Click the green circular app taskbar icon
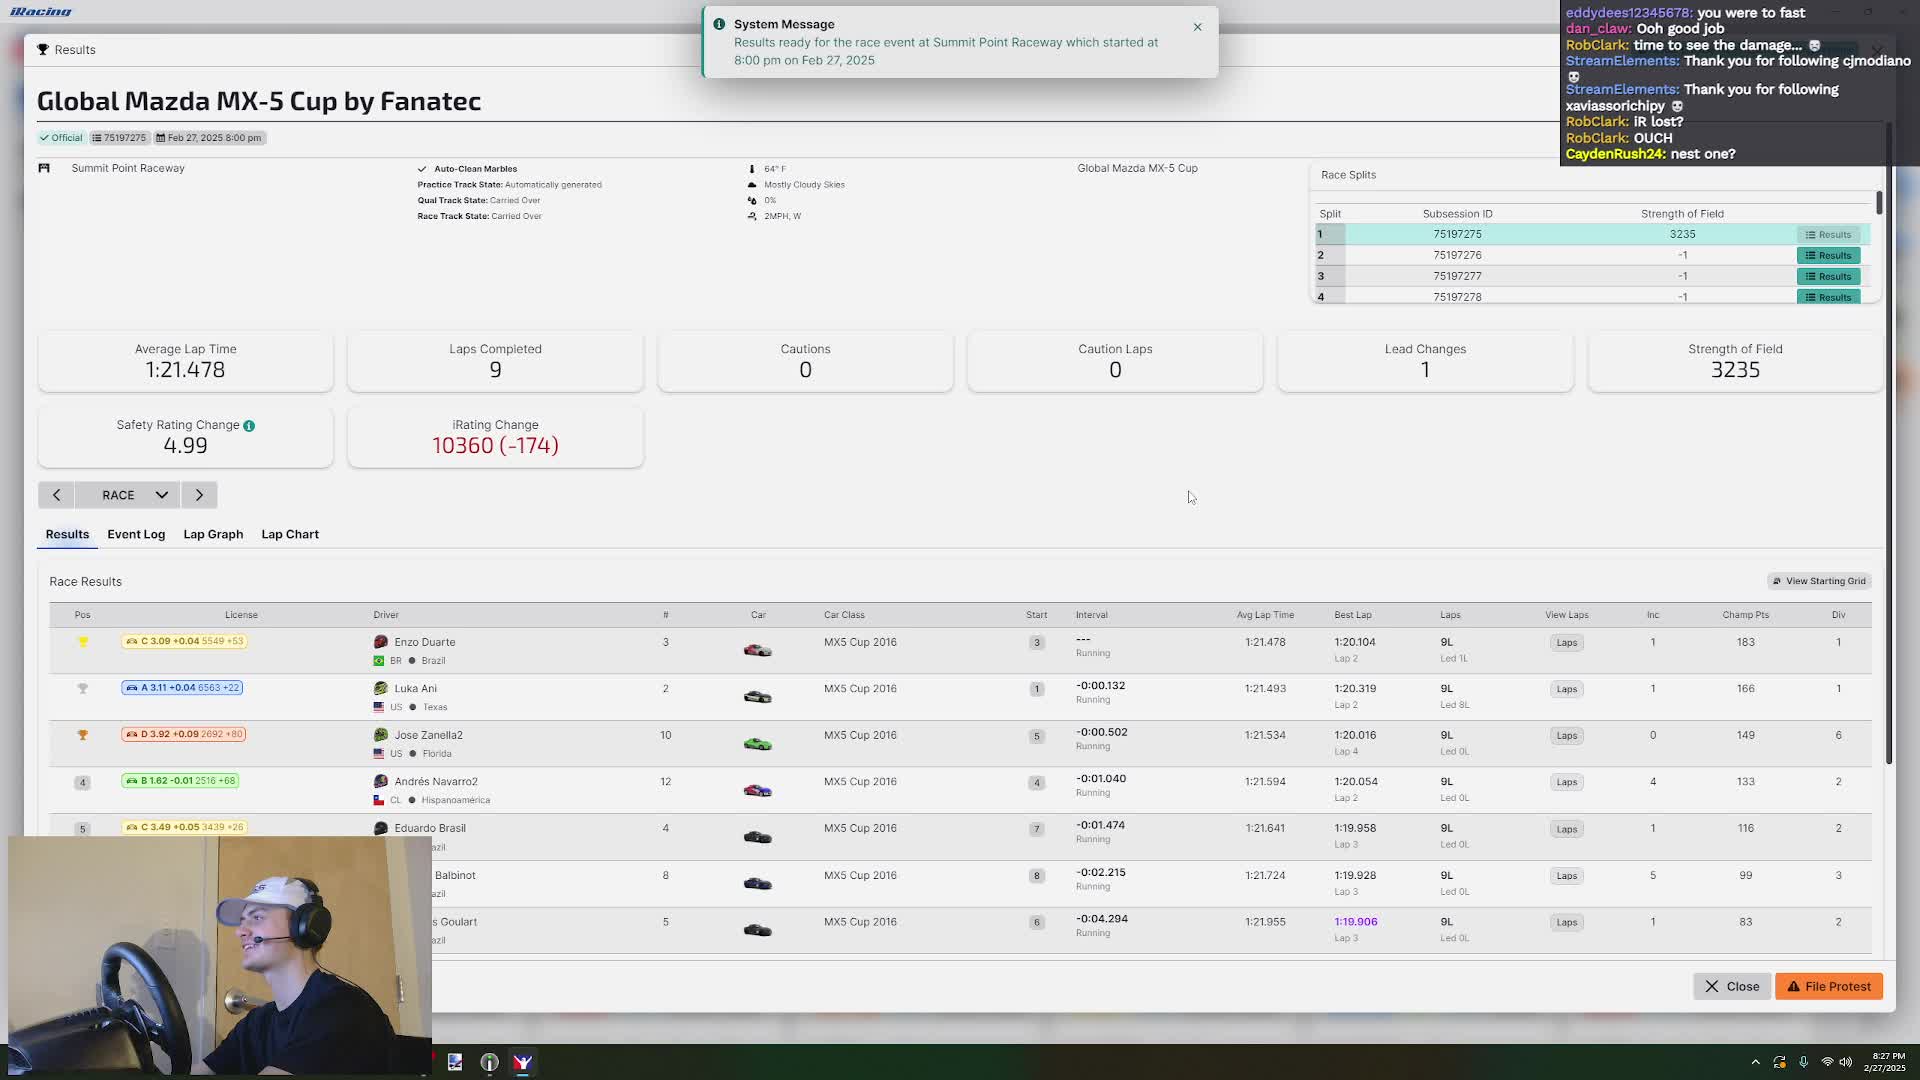The width and height of the screenshot is (1920, 1080). [x=489, y=1062]
